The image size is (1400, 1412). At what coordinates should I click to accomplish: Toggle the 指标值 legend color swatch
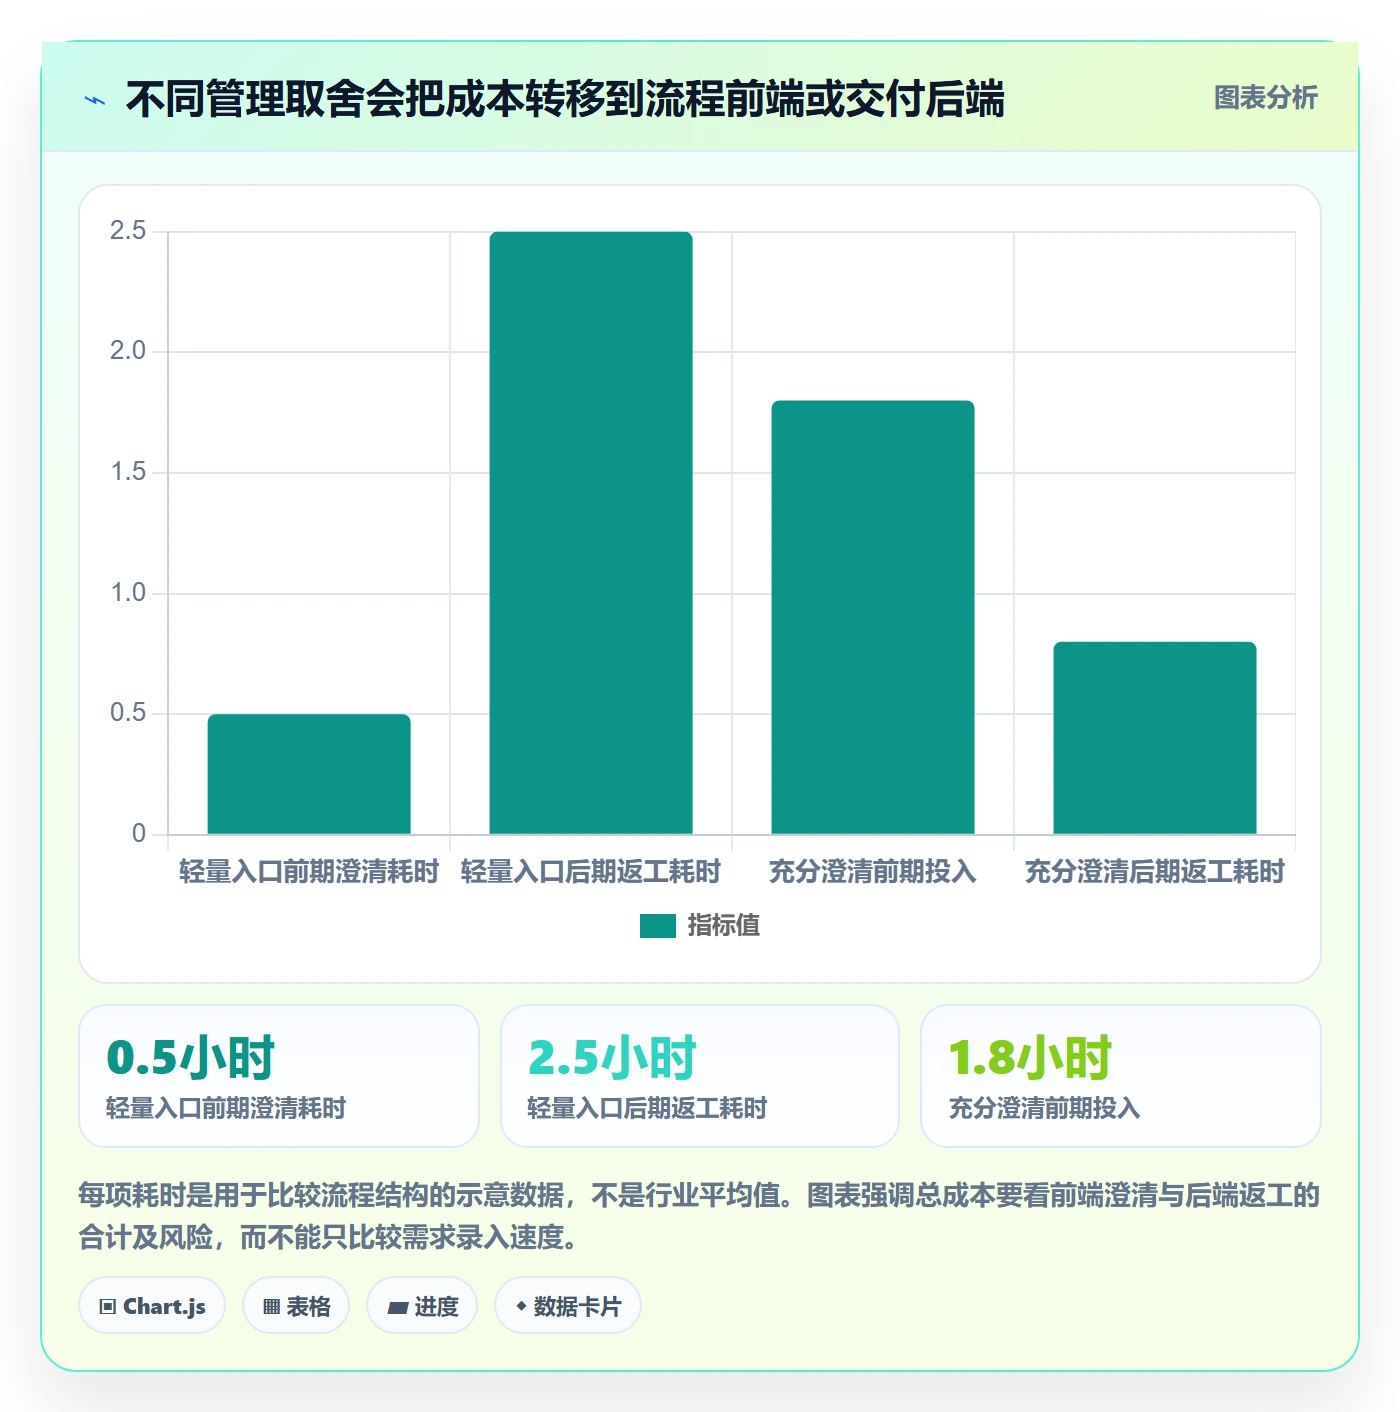pyautogui.click(x=657, y=926)
